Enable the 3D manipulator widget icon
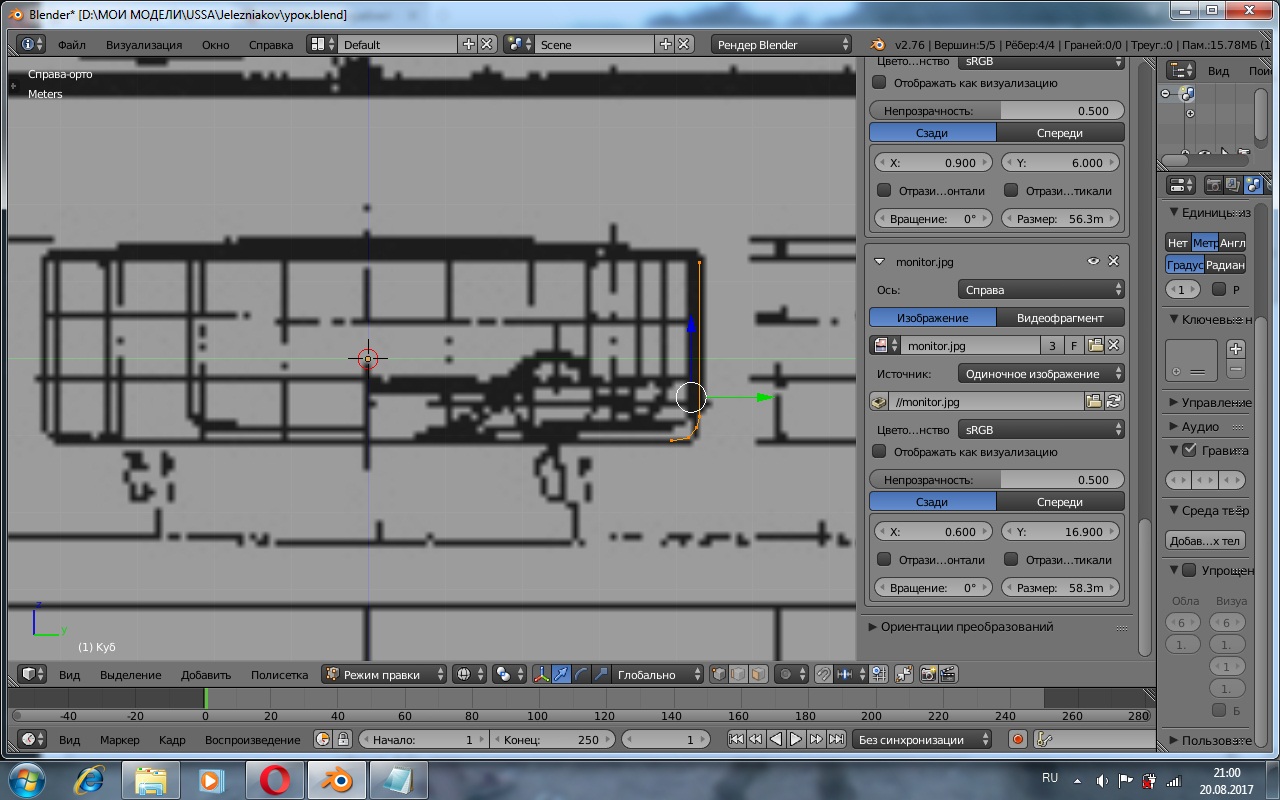 pos(541,674)
